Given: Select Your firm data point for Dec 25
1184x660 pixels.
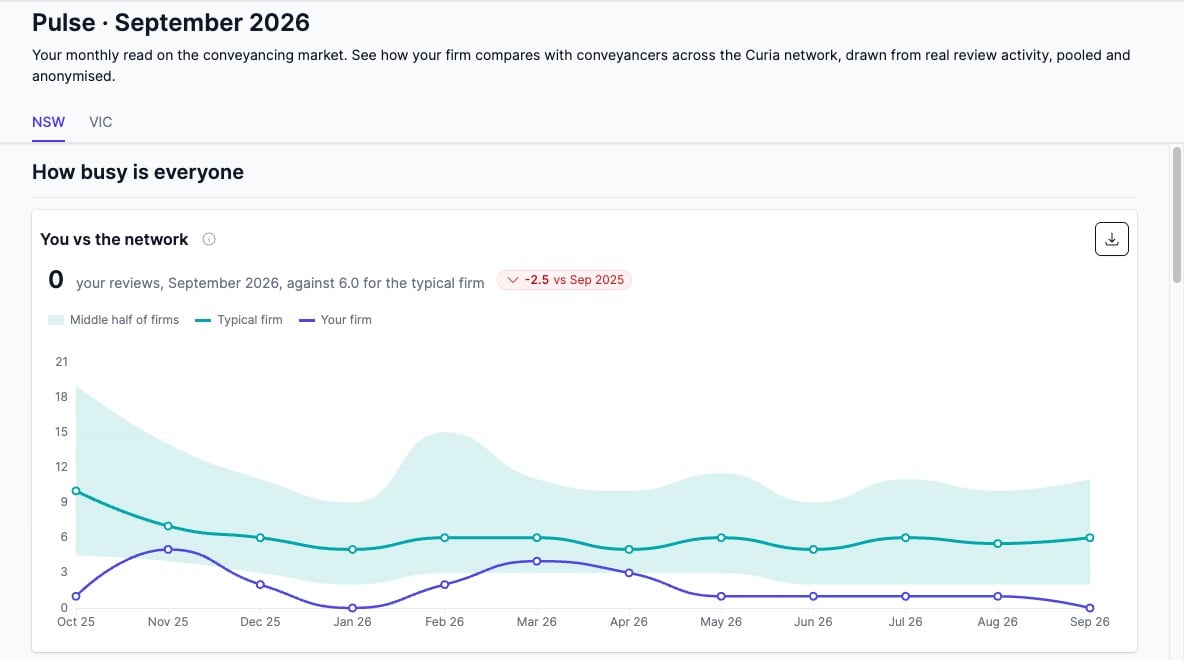Looking at the screenshot, I should tap(261, 584).
